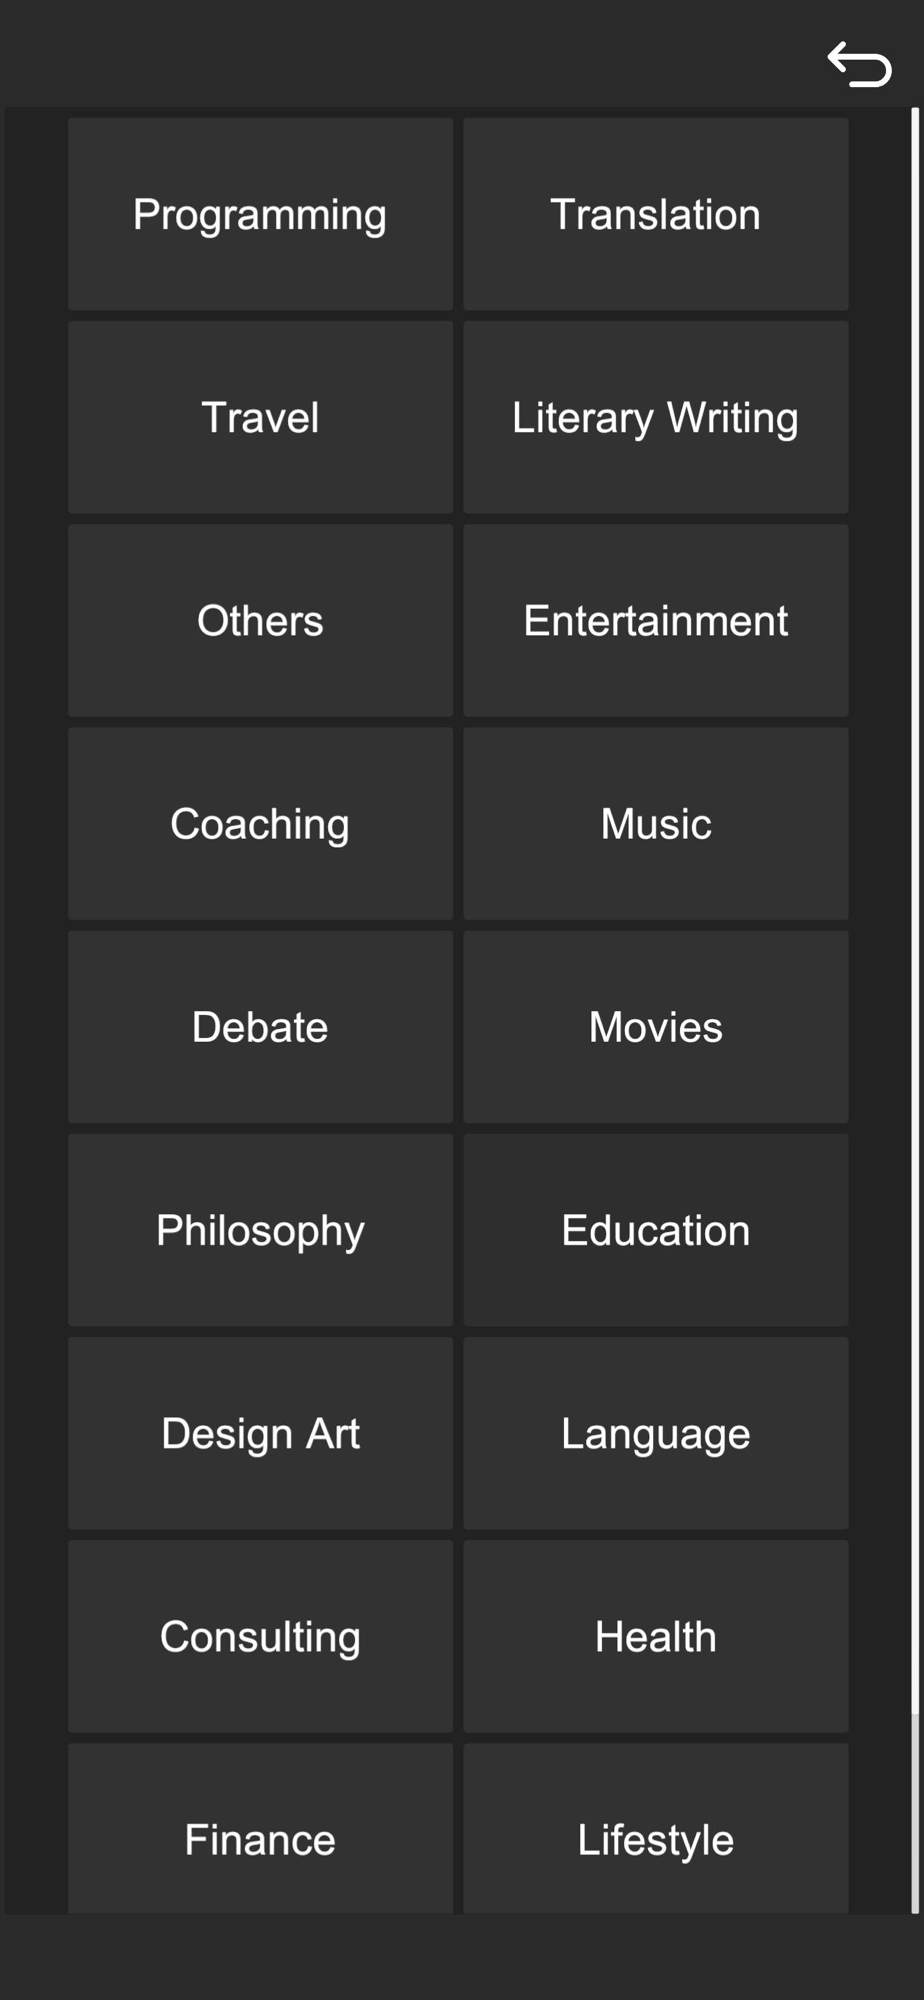
Task: Select the Health tile
Action: (656, 1635)
